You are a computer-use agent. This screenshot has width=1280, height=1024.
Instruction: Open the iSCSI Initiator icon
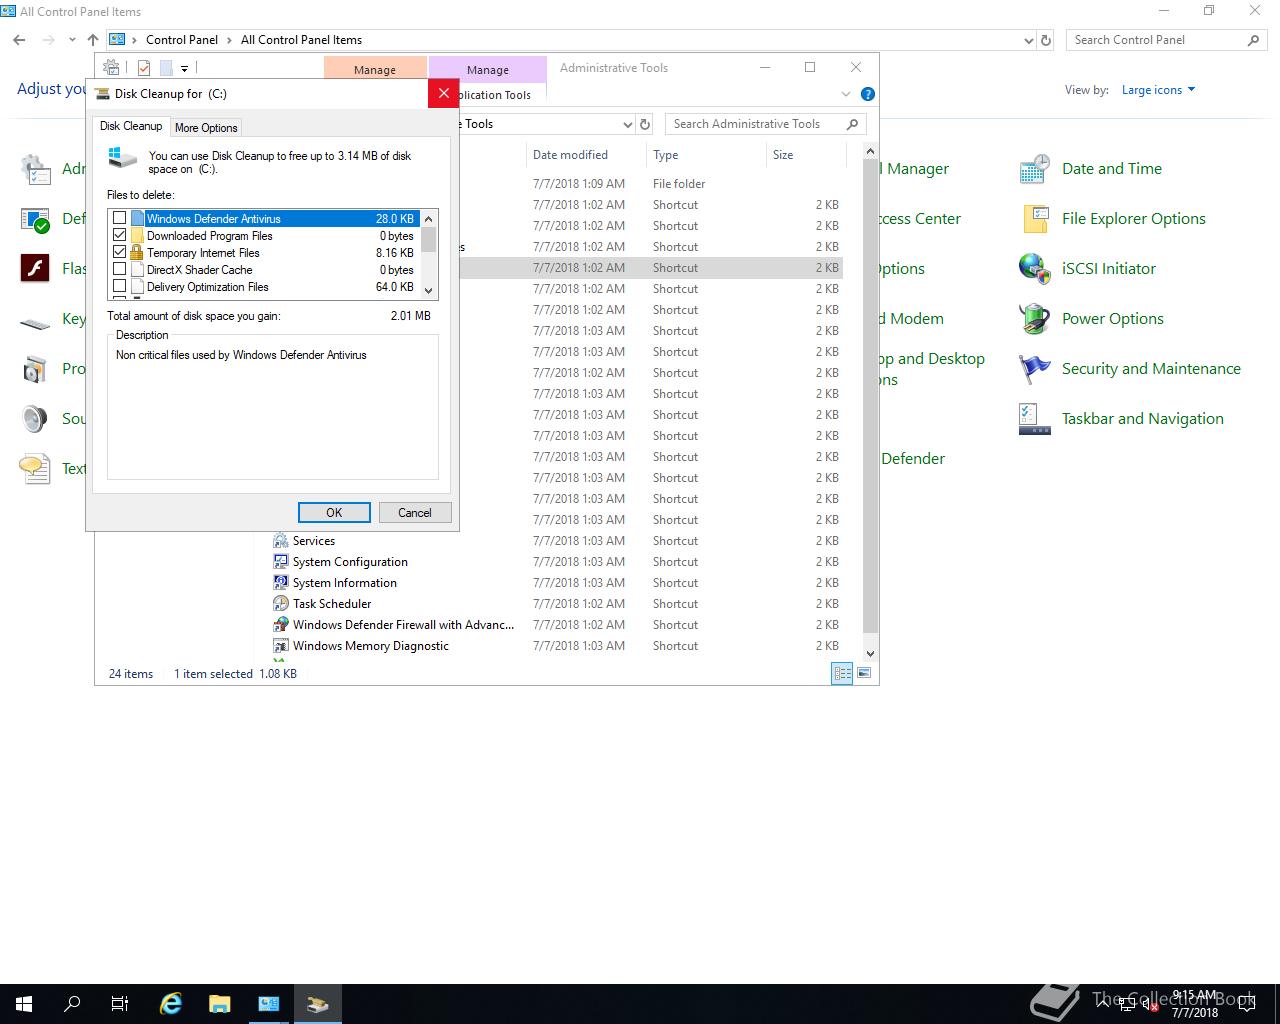pyautogui.click(x=1034, y=269)
